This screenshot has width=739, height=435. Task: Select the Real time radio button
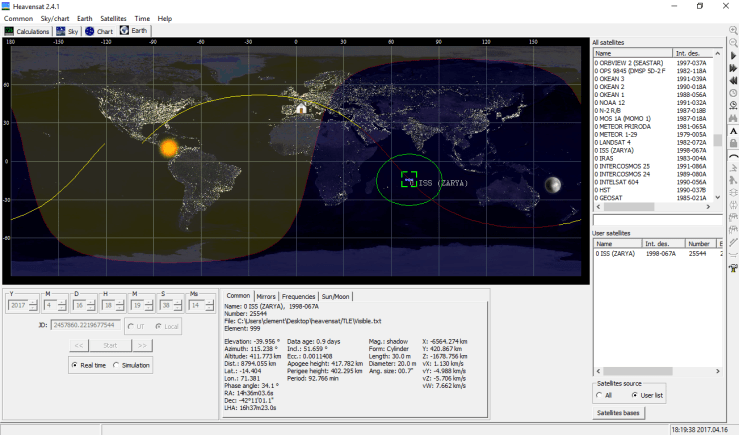point(73,366)
